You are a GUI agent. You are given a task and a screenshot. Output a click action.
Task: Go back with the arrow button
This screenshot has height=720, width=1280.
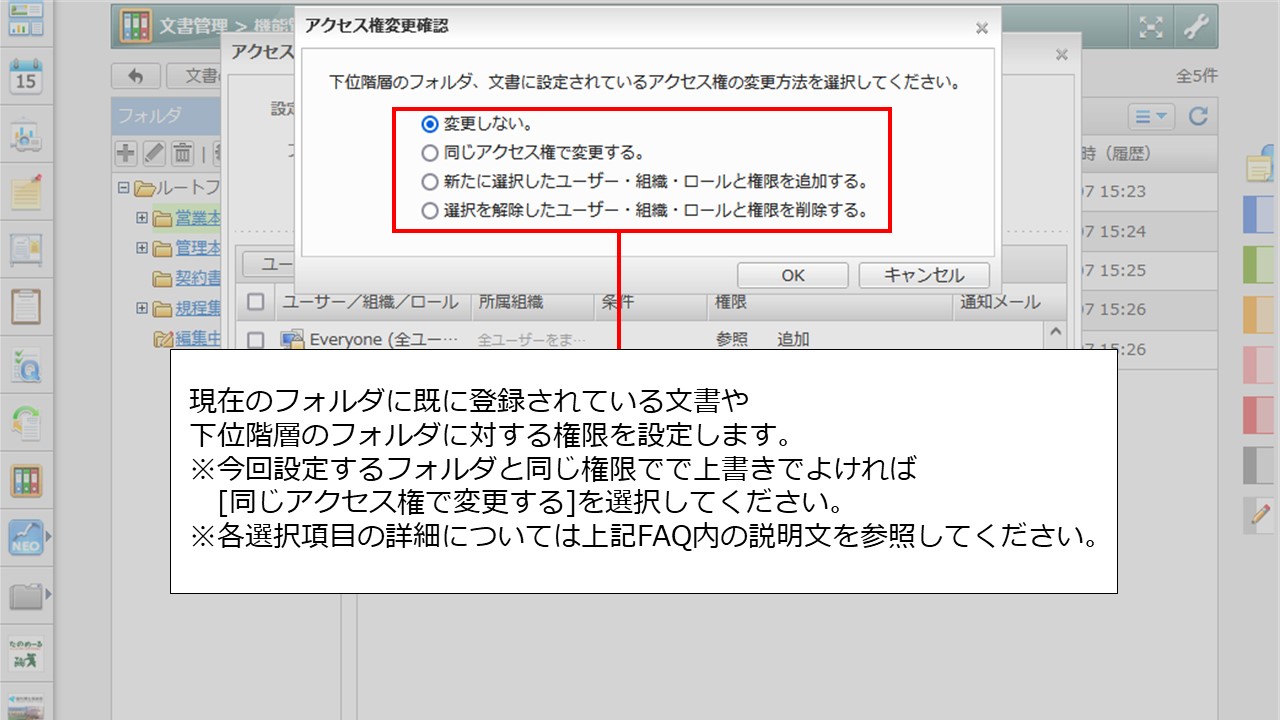137,77
